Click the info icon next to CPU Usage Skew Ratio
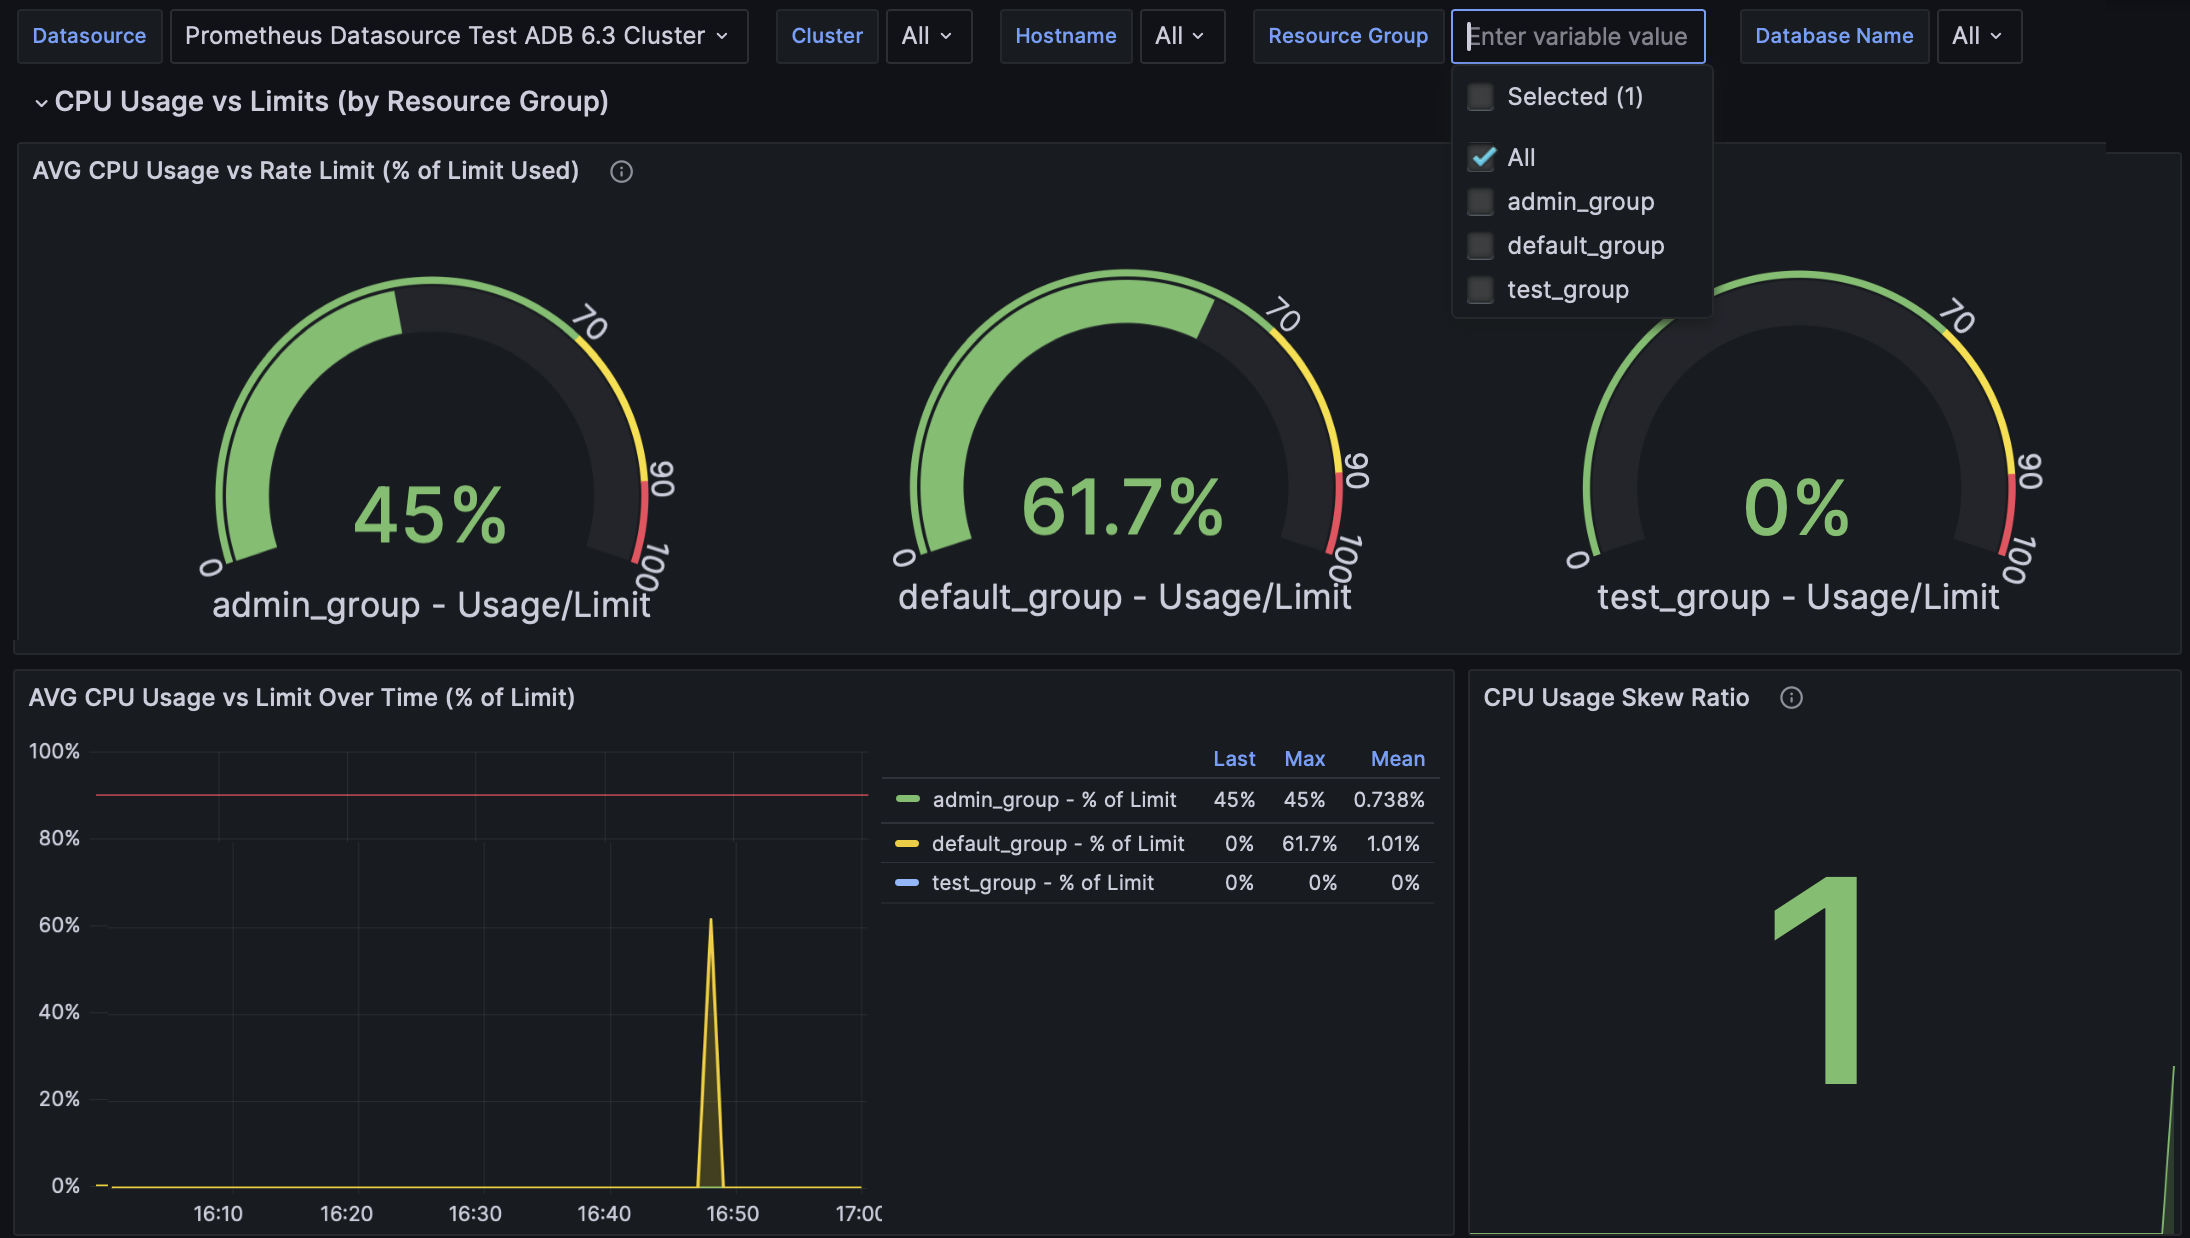The width and height of the screenshot is (2190, 1238). click(1791, 698)
